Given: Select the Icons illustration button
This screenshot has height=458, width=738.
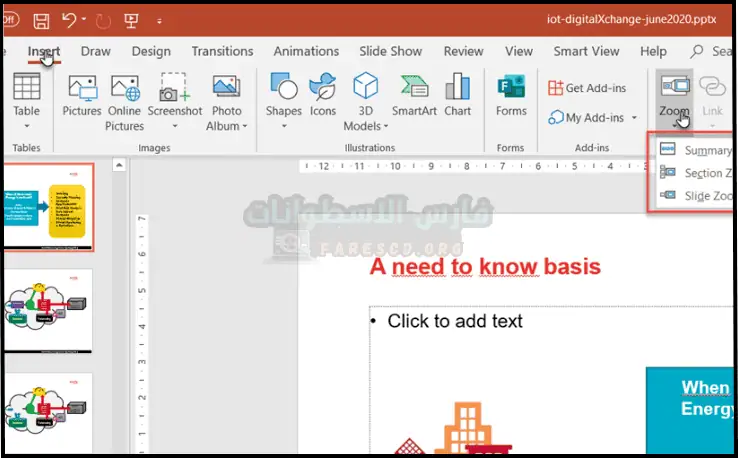Looking at the screenshot, I should [322, 100].
